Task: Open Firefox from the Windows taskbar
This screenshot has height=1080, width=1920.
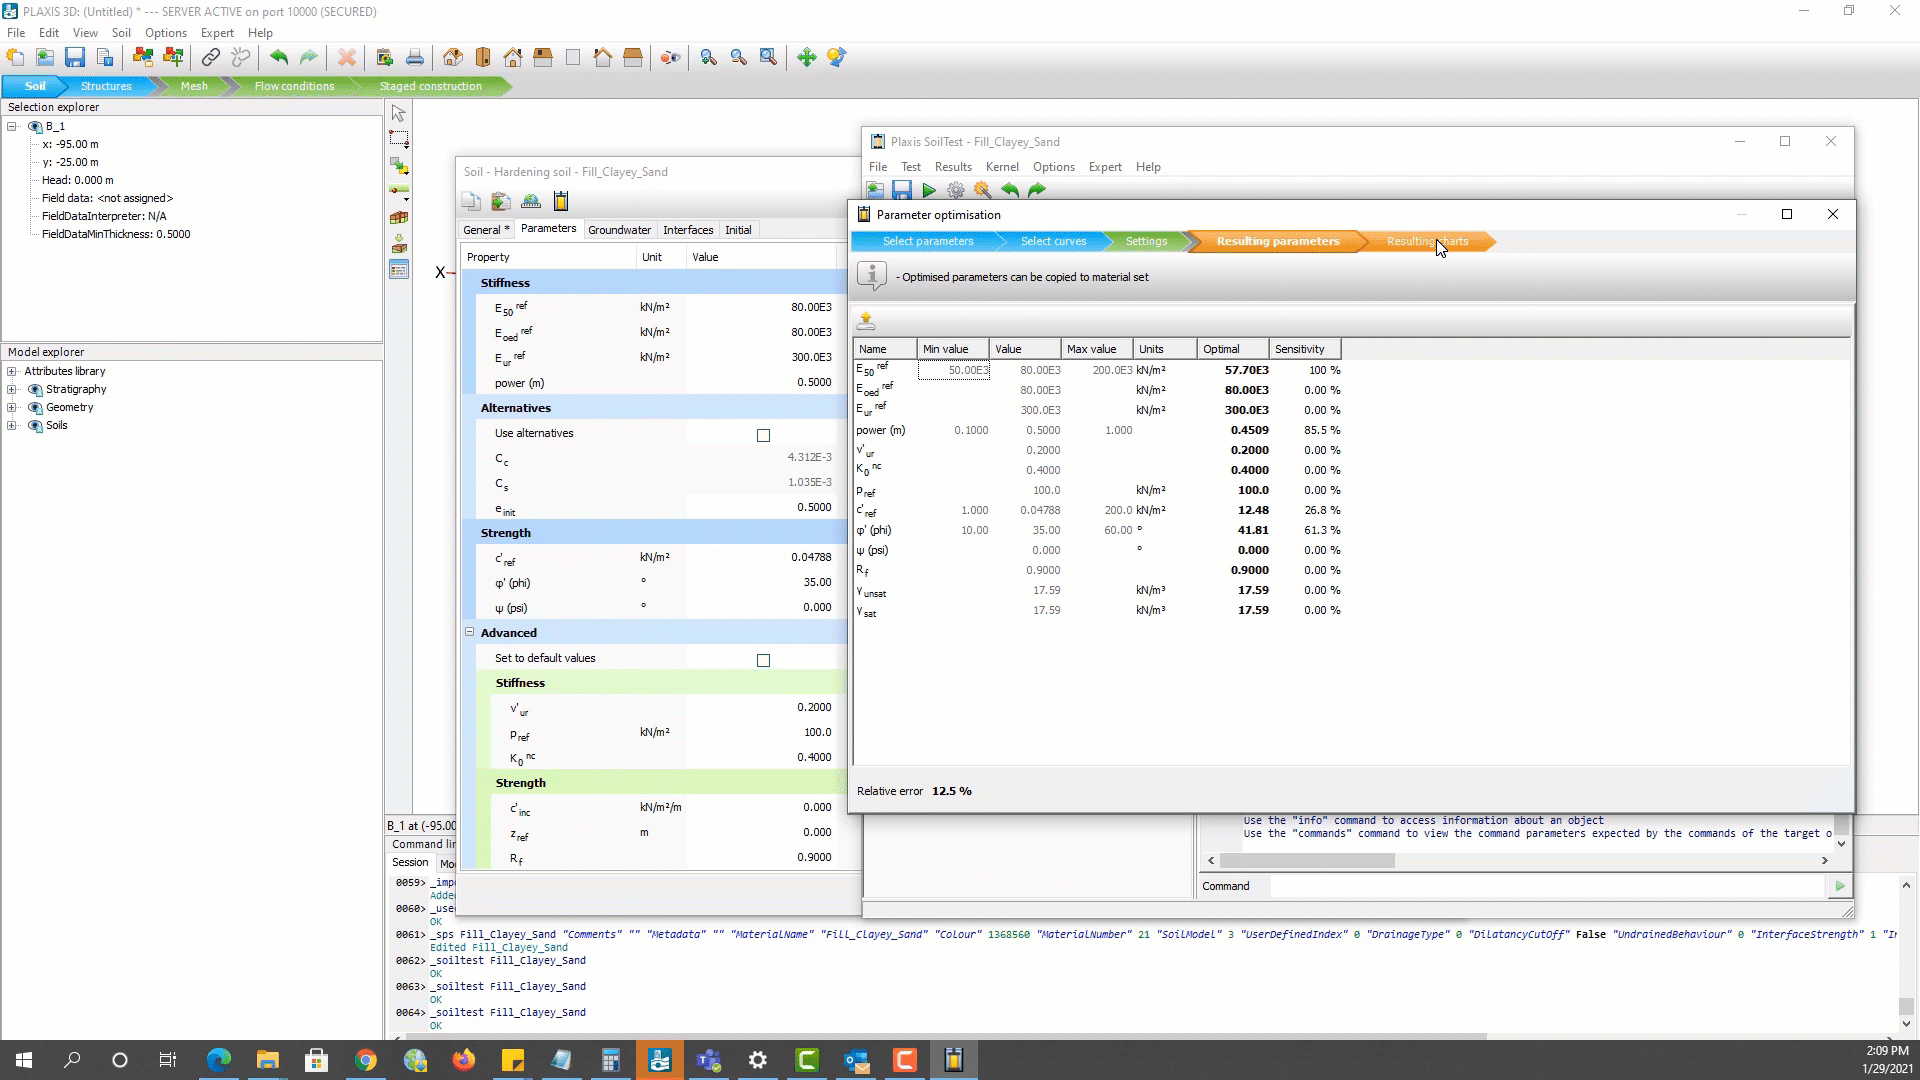Action: (463, 1060)
